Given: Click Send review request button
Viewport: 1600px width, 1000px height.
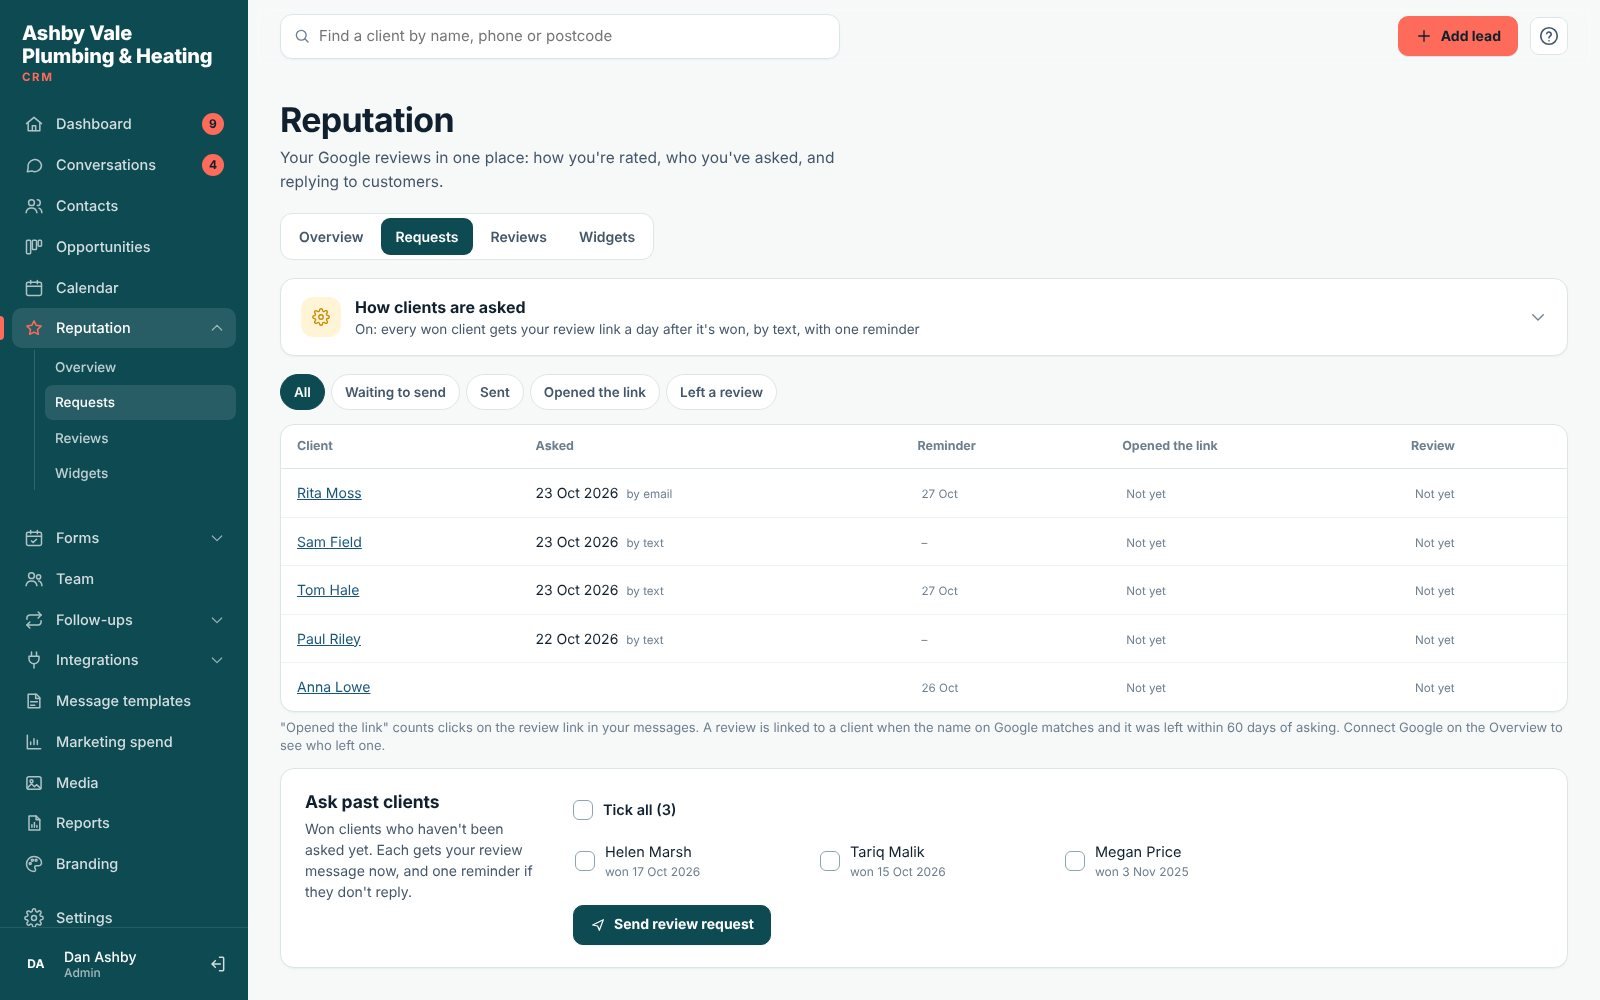Looking at the screenshot, I should point(672,925).
